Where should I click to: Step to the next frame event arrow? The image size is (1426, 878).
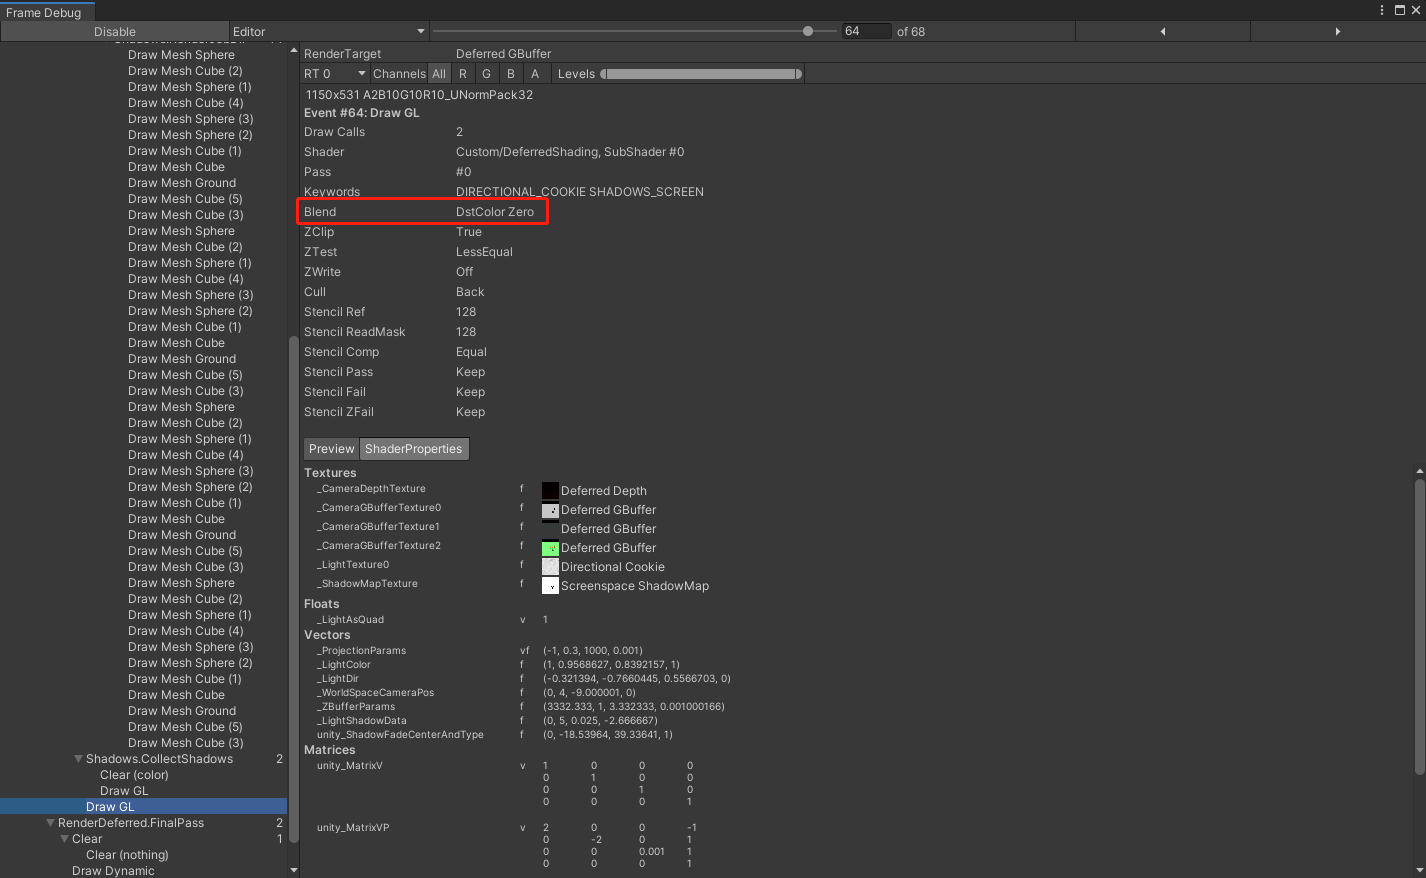[1337, 32]
